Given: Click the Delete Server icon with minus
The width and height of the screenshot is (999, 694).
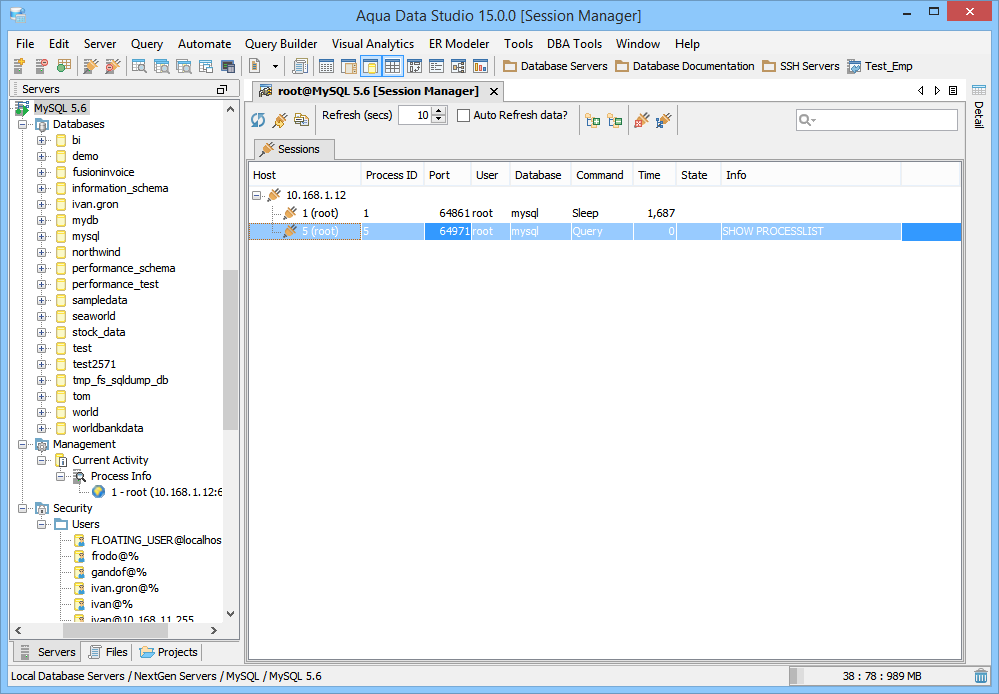Looking at the screenshot, I should tap(41, 66).
